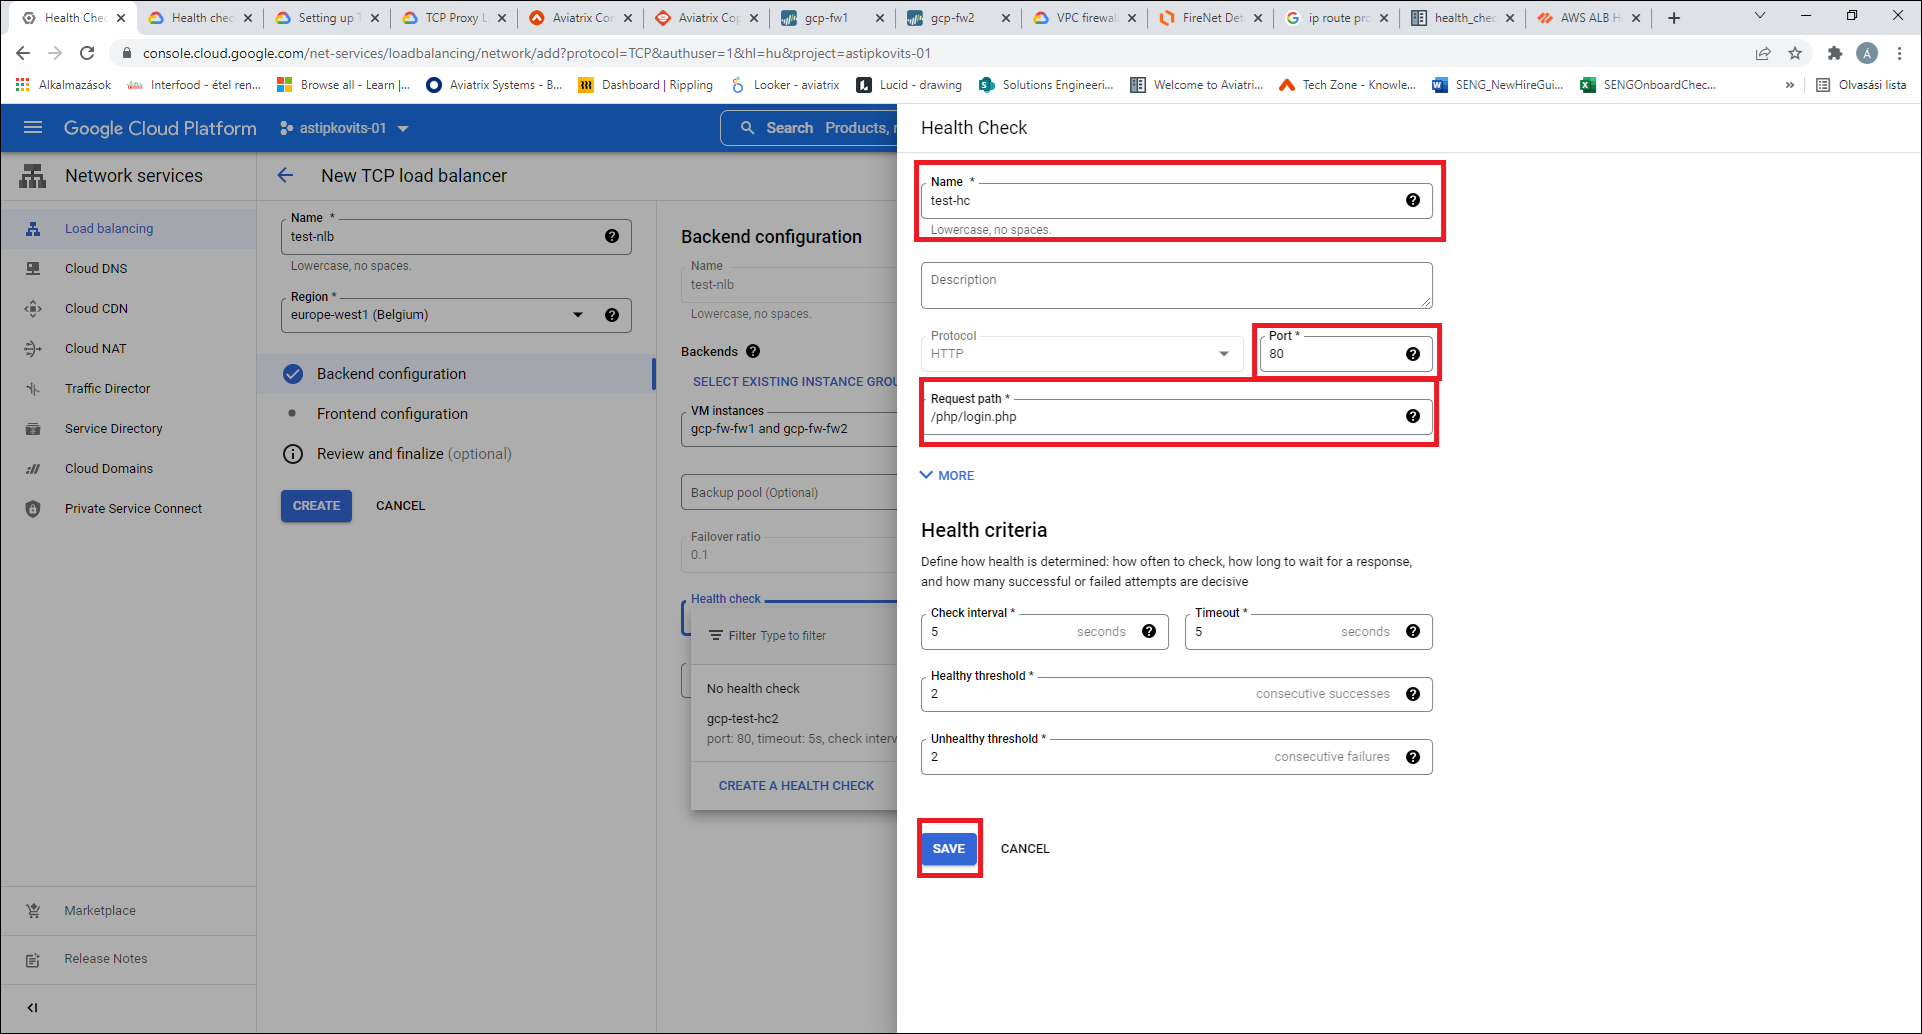1922x1034 pixels.
Task: Click the SAVE button
Action: pyautogui.click(x=948, y=848)
